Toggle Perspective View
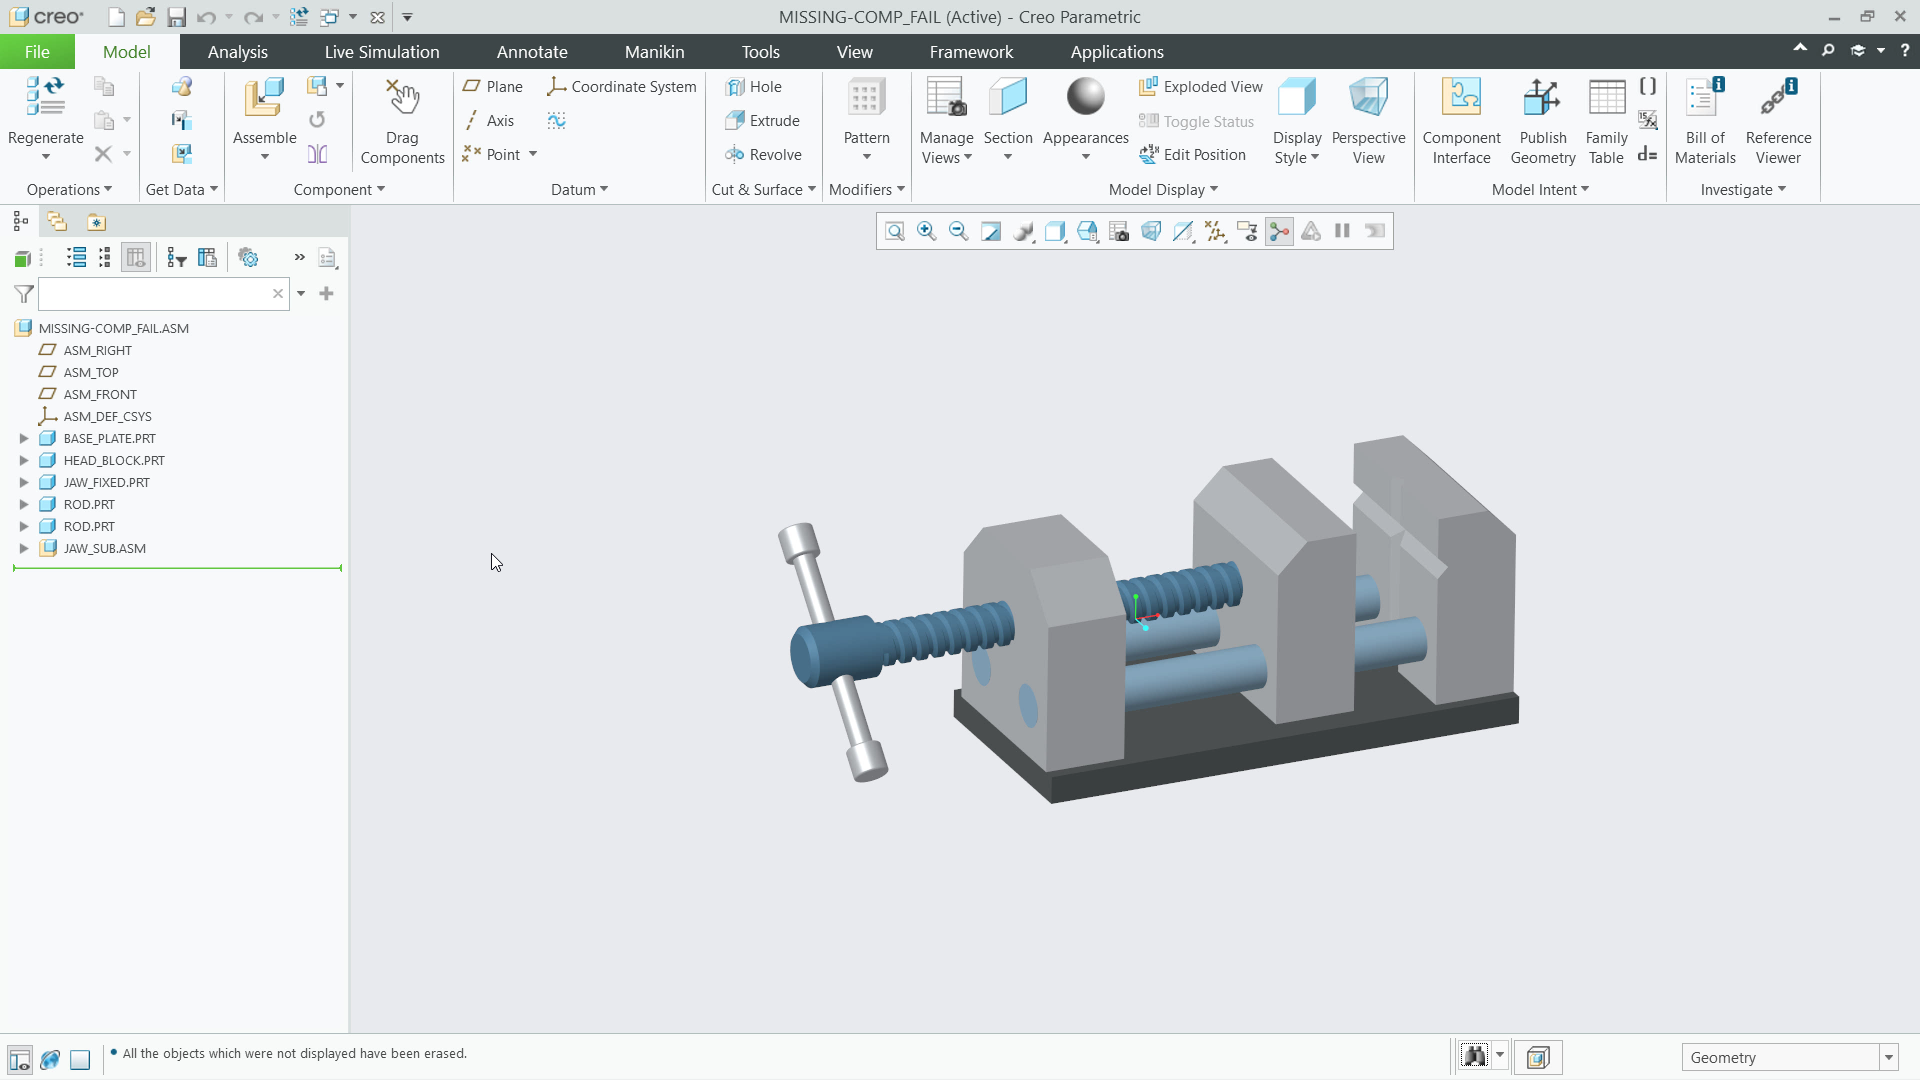Image resolution: width=1920 pixels, height=1080 pixels. click(x=1368, y=121)
